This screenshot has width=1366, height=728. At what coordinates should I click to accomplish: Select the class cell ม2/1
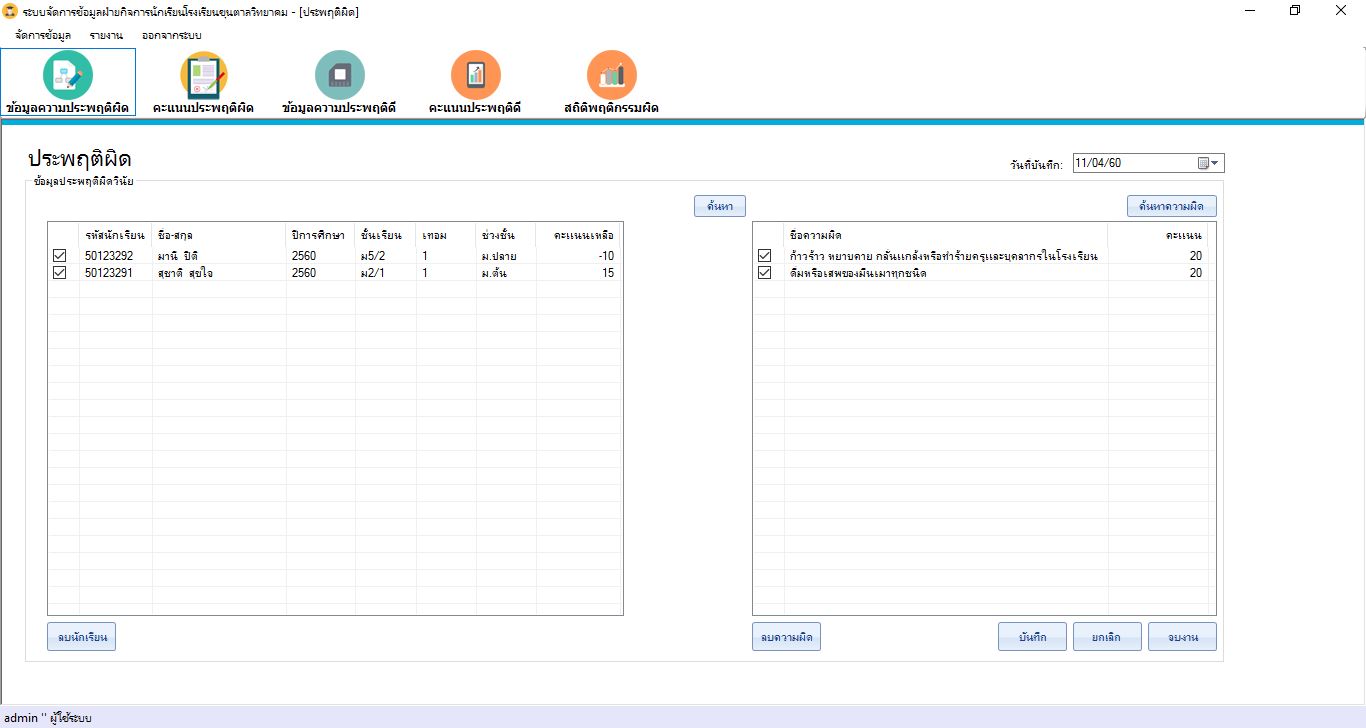[385, 272]
